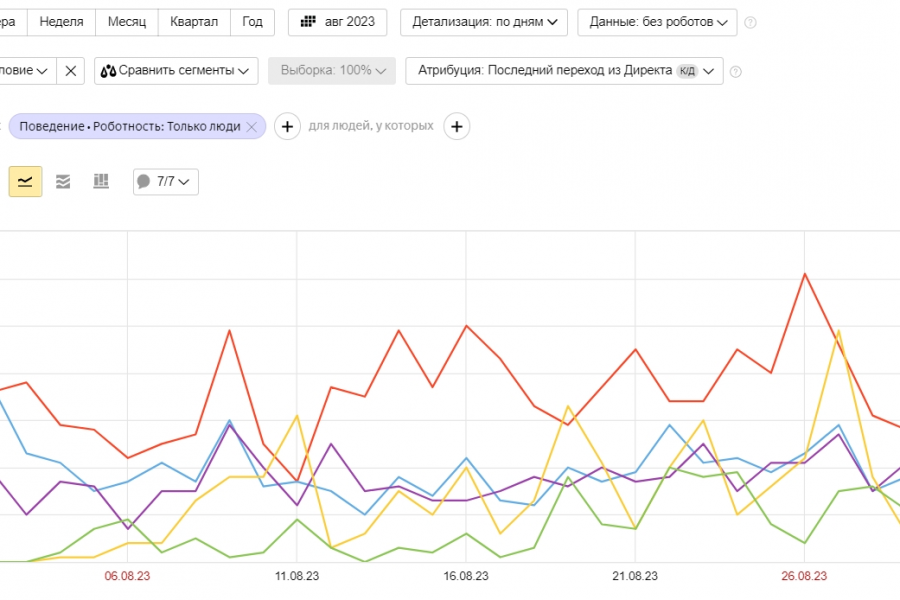Open help for 'Данные: без роботов'
This screenshot has height=600, width=900.
(x=750, y=22)
